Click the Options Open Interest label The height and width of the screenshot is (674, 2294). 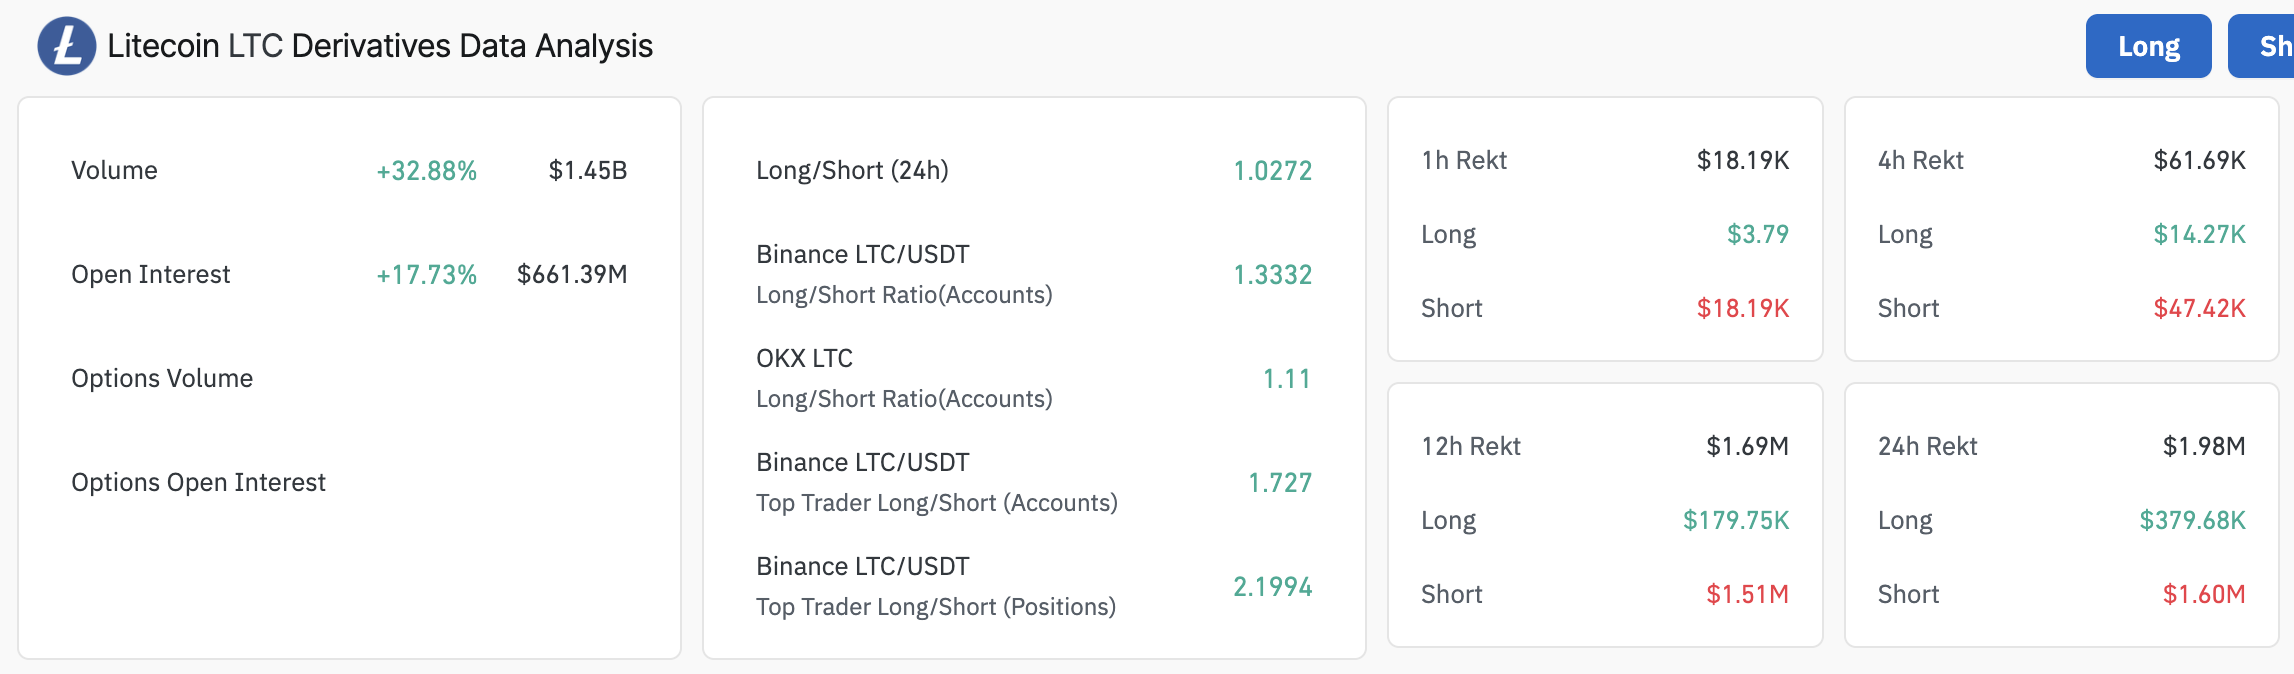(x=198, y=483)
